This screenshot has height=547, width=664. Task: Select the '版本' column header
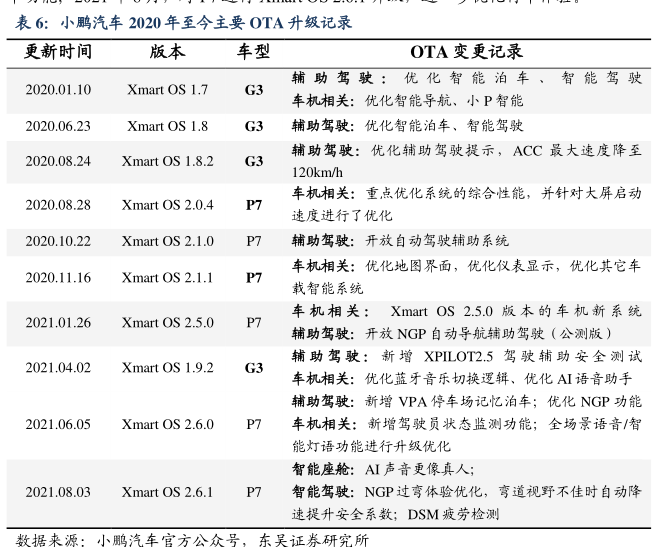(167, 52)
